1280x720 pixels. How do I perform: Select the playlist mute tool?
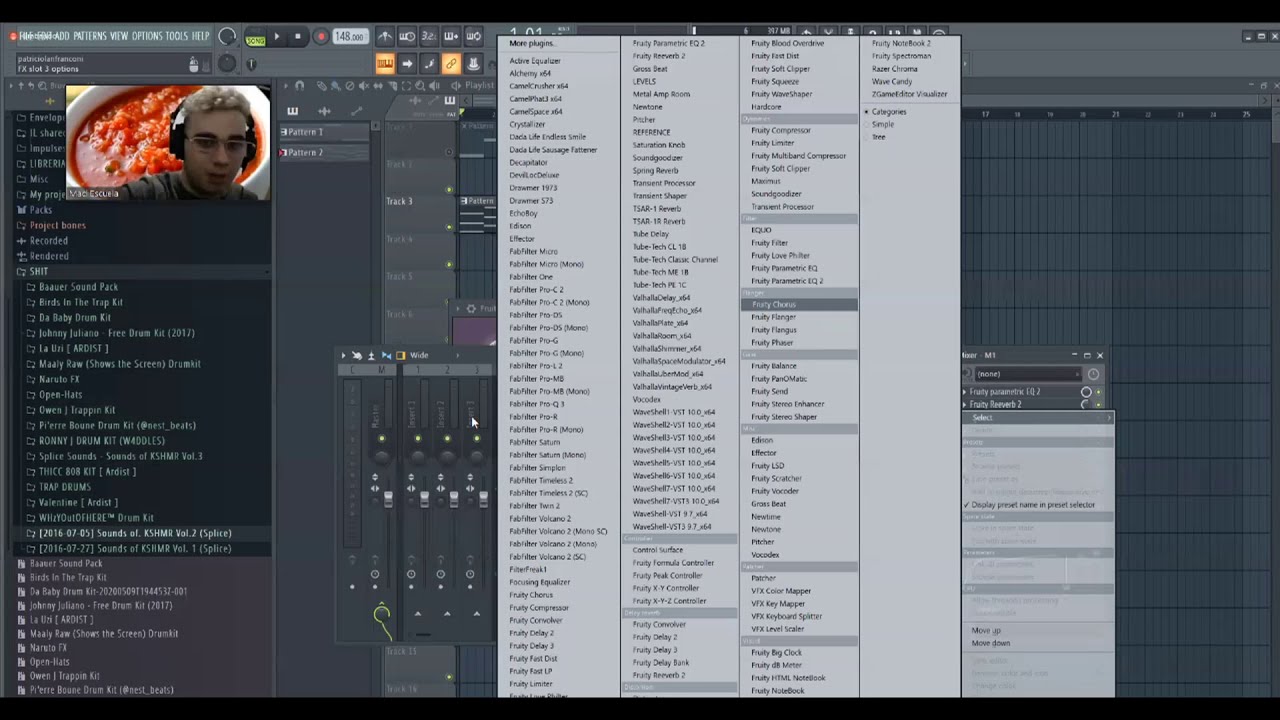tap(363, 86)
